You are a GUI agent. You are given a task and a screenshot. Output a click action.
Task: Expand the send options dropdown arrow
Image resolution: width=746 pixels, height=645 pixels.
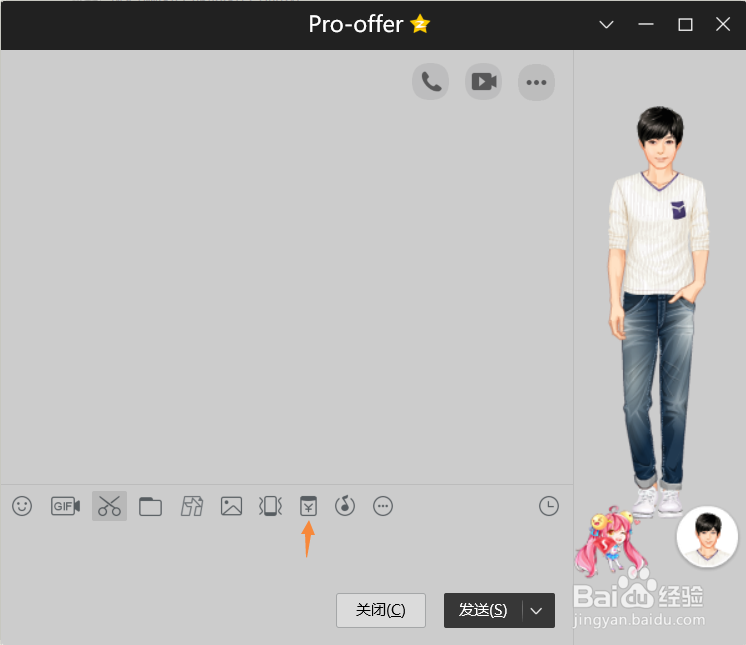(537, 611)
